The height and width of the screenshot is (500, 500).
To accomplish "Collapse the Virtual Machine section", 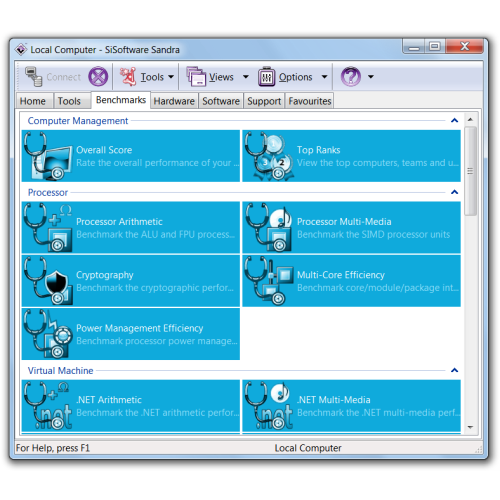I will pos(454,370).
